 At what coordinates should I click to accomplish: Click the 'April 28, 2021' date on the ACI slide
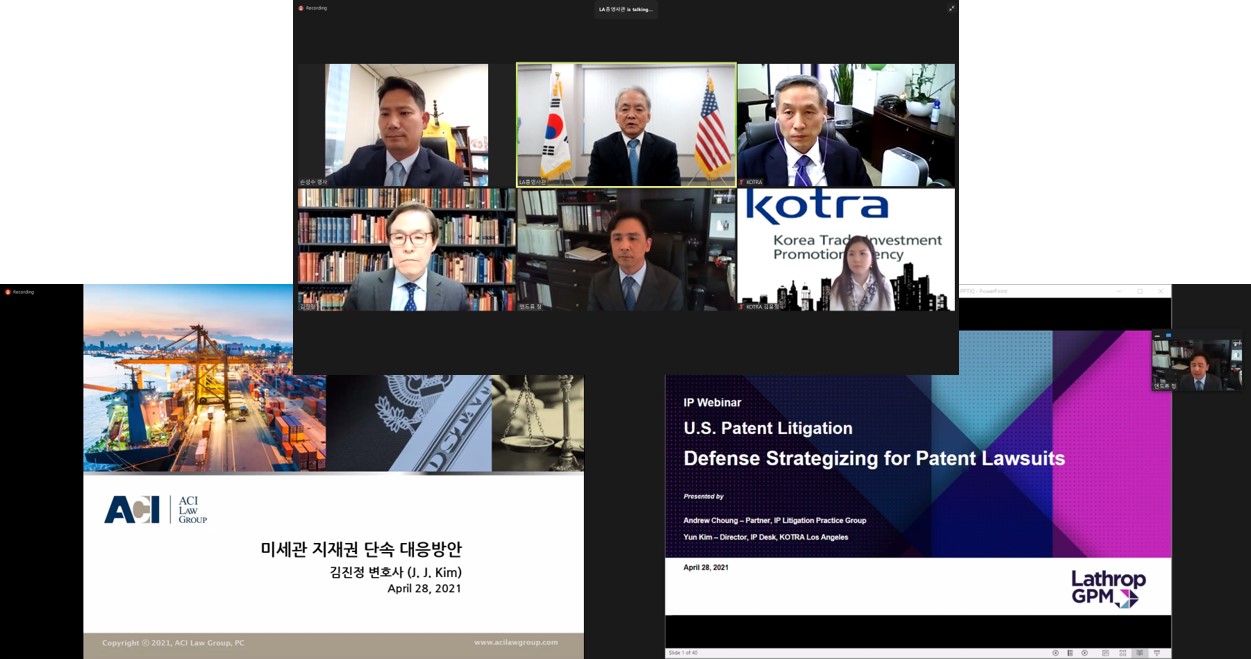click(424, 589)
